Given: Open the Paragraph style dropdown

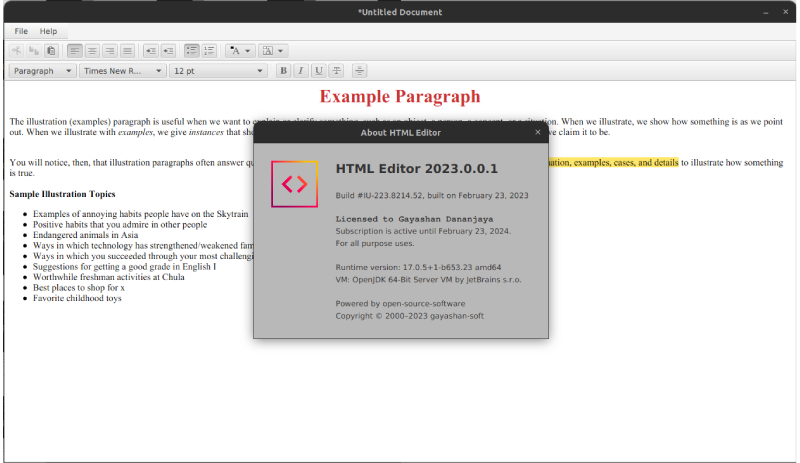Looking at the screenshot, I should pos(42,71).
